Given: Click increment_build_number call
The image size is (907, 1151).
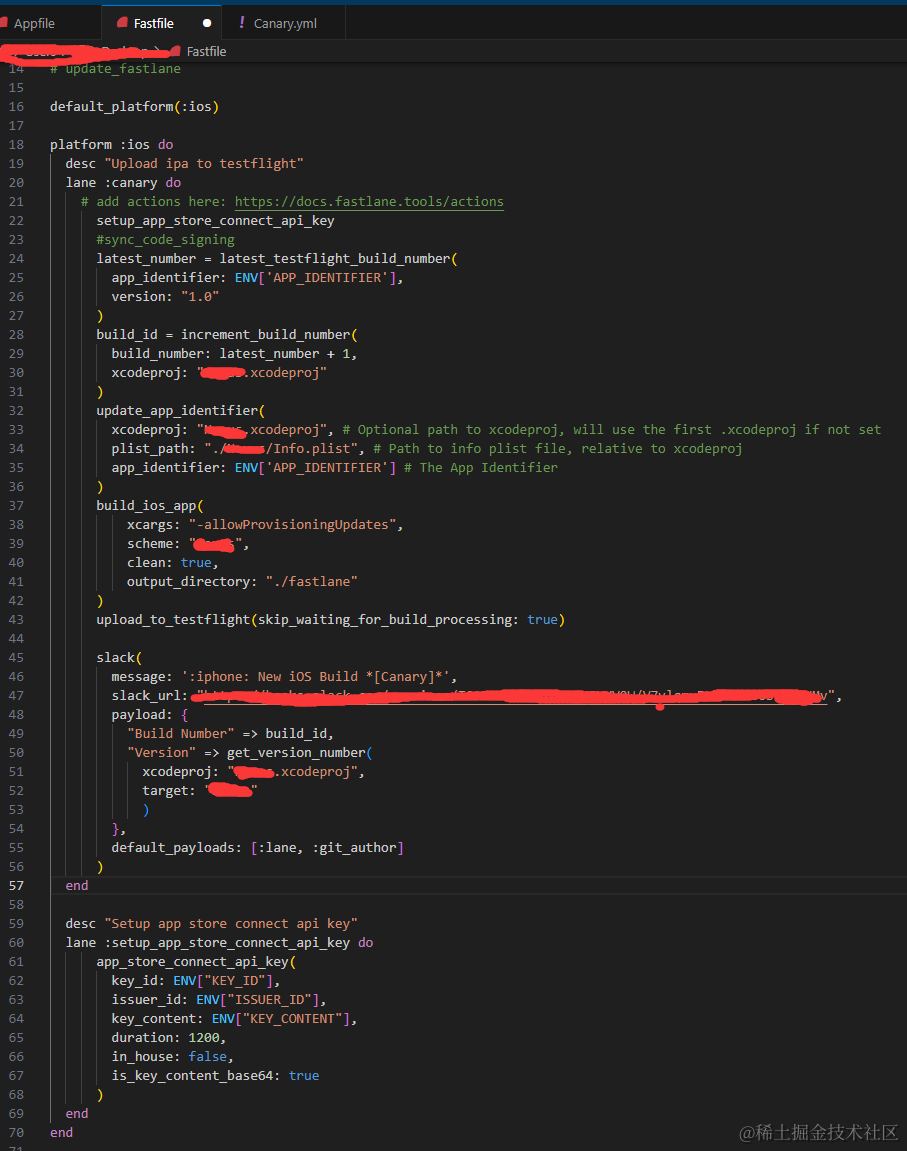Looking at the screenshot, I should (x=269, y=335).
